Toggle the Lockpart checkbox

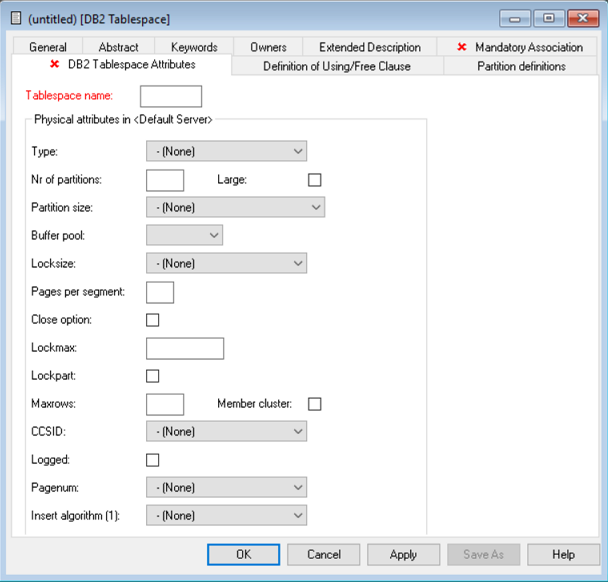click(x=153, y=376)
